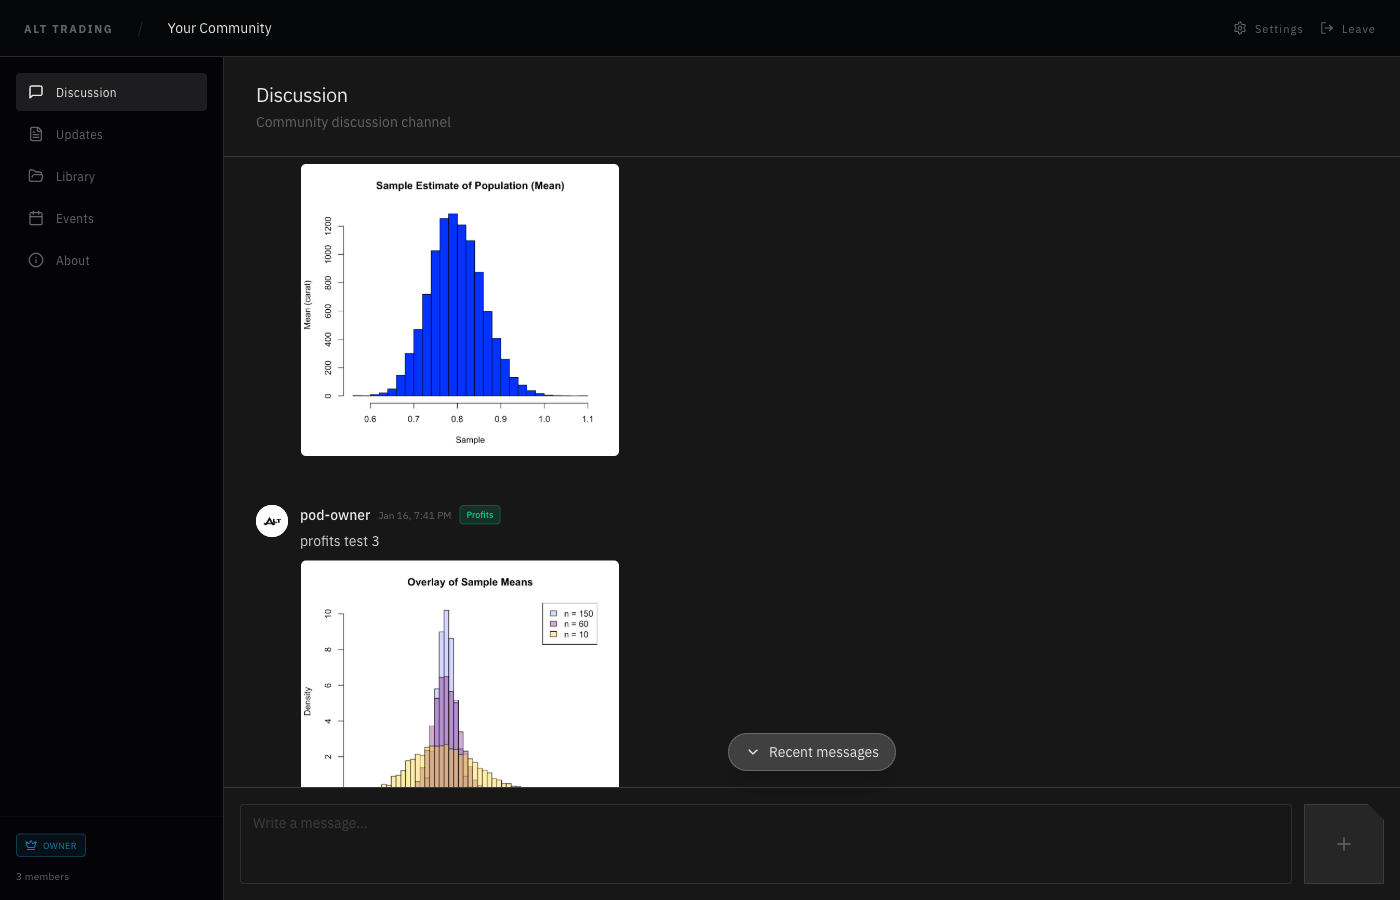This screenshot has height=900, width=1400.
Task: Open the Library section
Action: (x=75, y=177)
